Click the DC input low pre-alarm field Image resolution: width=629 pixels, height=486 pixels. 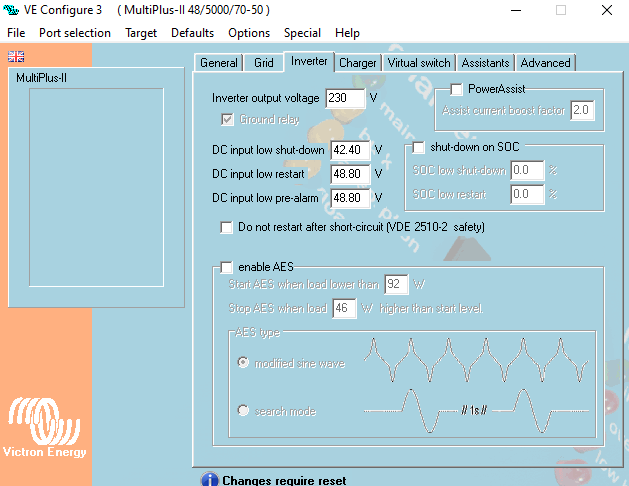(350, 198)
